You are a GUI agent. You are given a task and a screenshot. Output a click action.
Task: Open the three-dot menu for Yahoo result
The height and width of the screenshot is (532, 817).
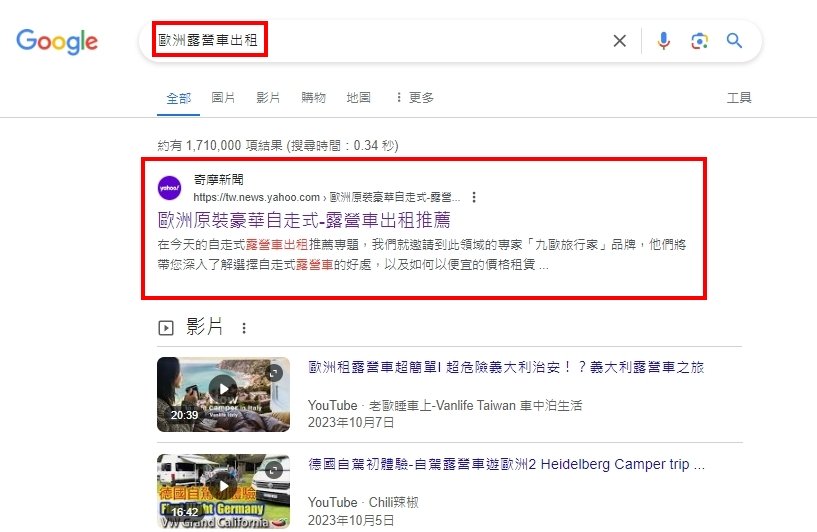pyautogui.click(x=474, y=197)
